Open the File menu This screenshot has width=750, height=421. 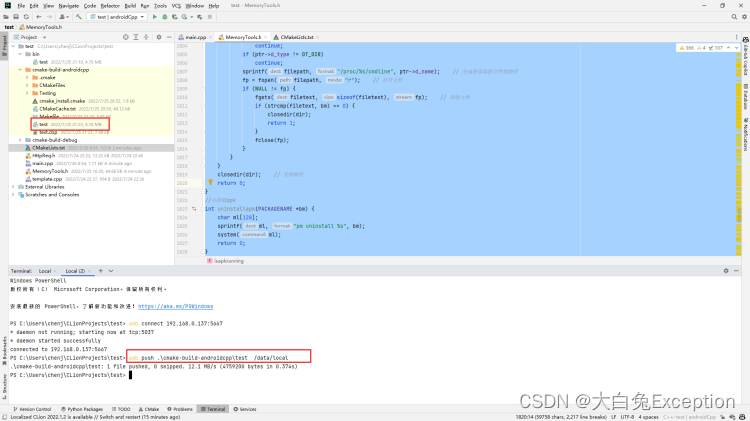point(21,6)
